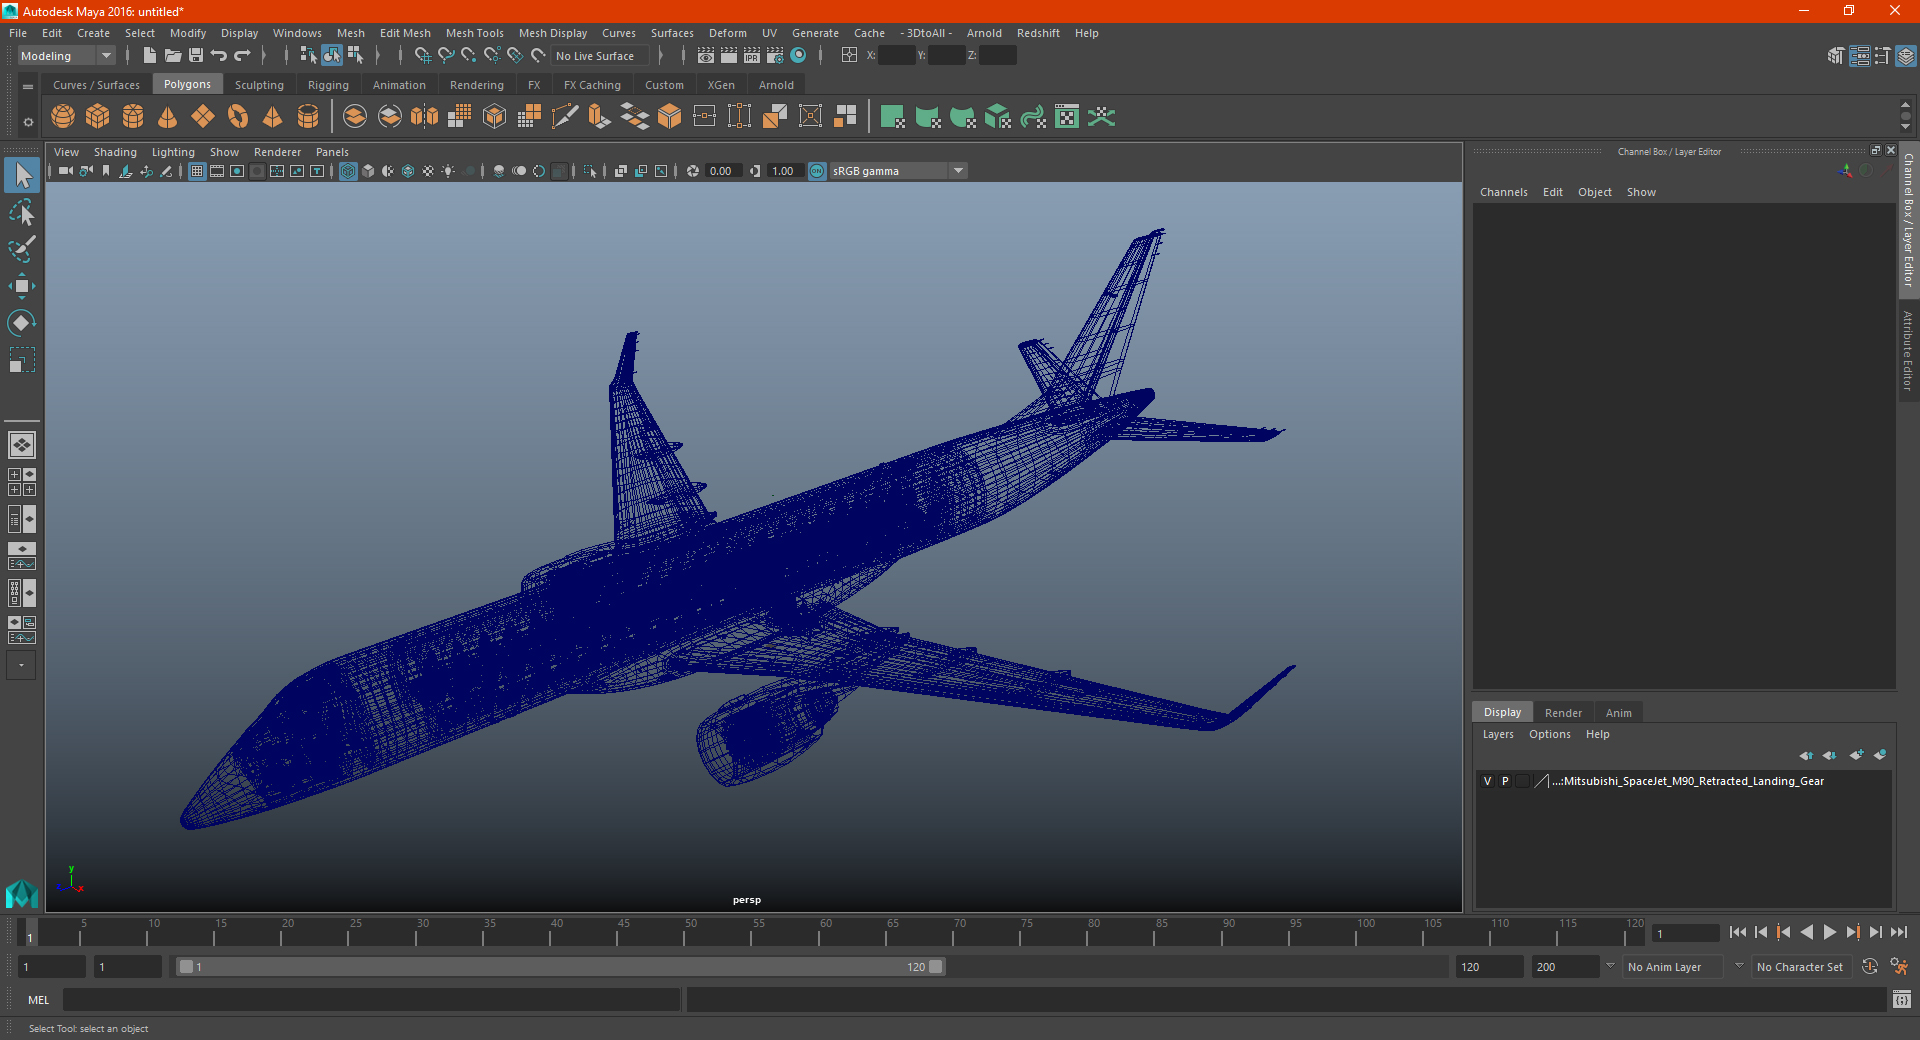The width and height of the screenshot is (1920, 1040).
Task: Click the Mirror geometry shelf icon
Action: [425, 117]
